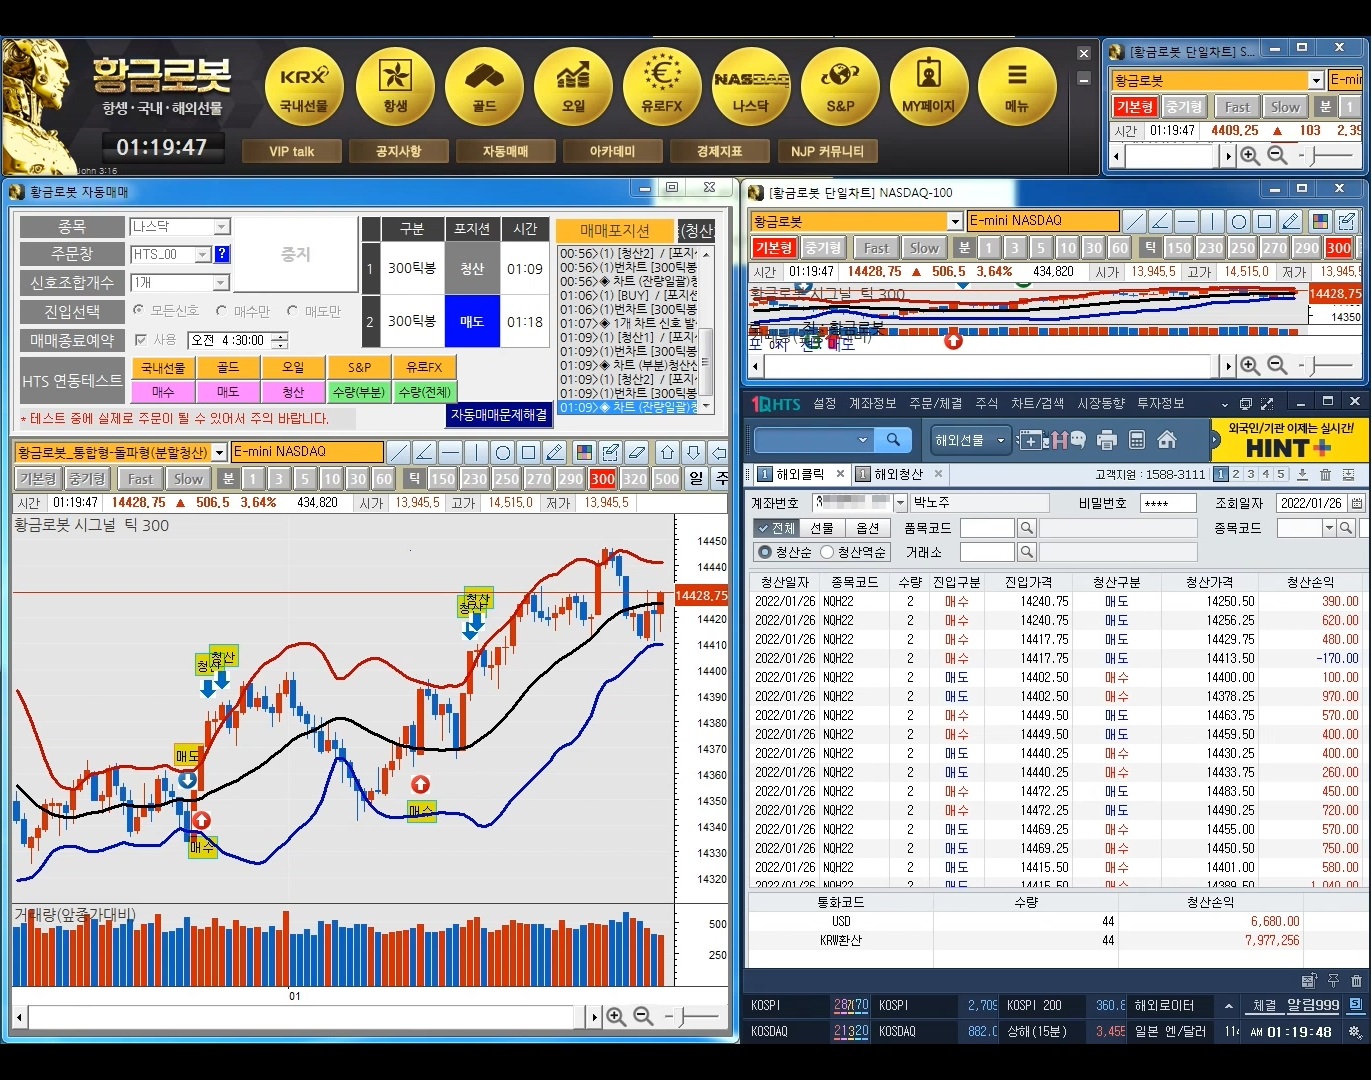Open the KRX 국내선물 round icon

[x=304, y=87]
